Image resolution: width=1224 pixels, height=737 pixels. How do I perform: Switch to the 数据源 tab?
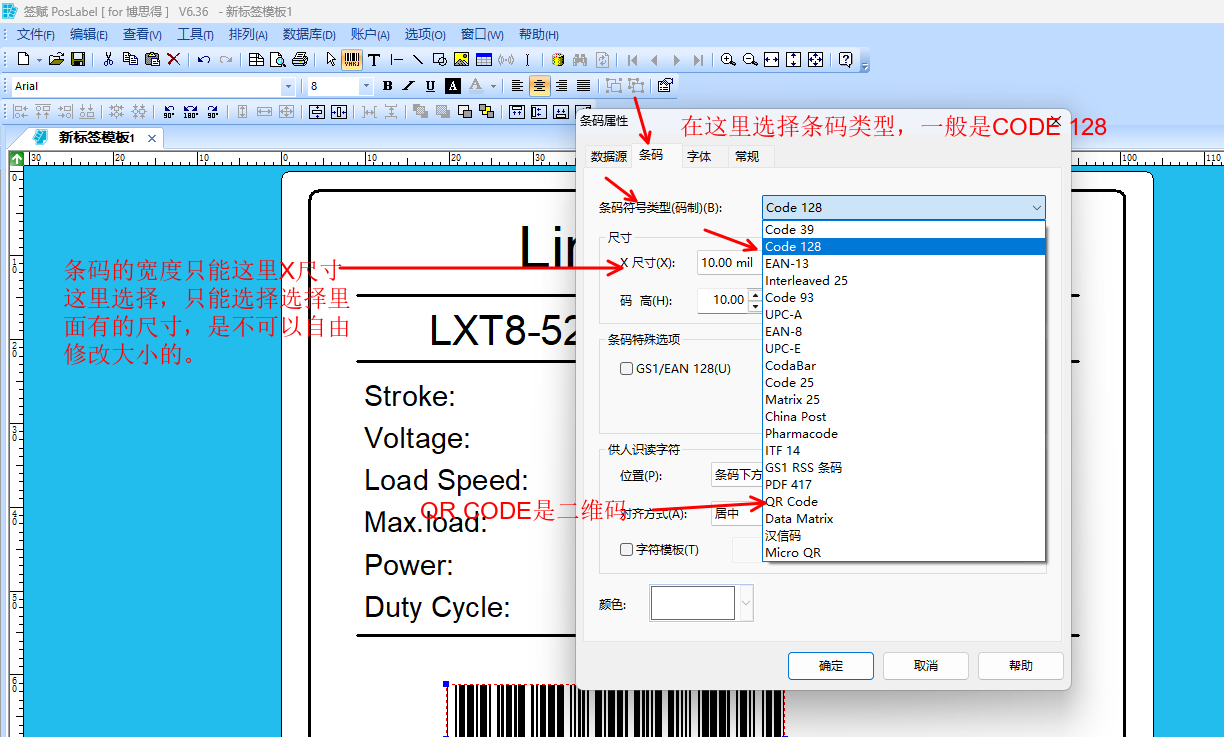tap(608, 157)
